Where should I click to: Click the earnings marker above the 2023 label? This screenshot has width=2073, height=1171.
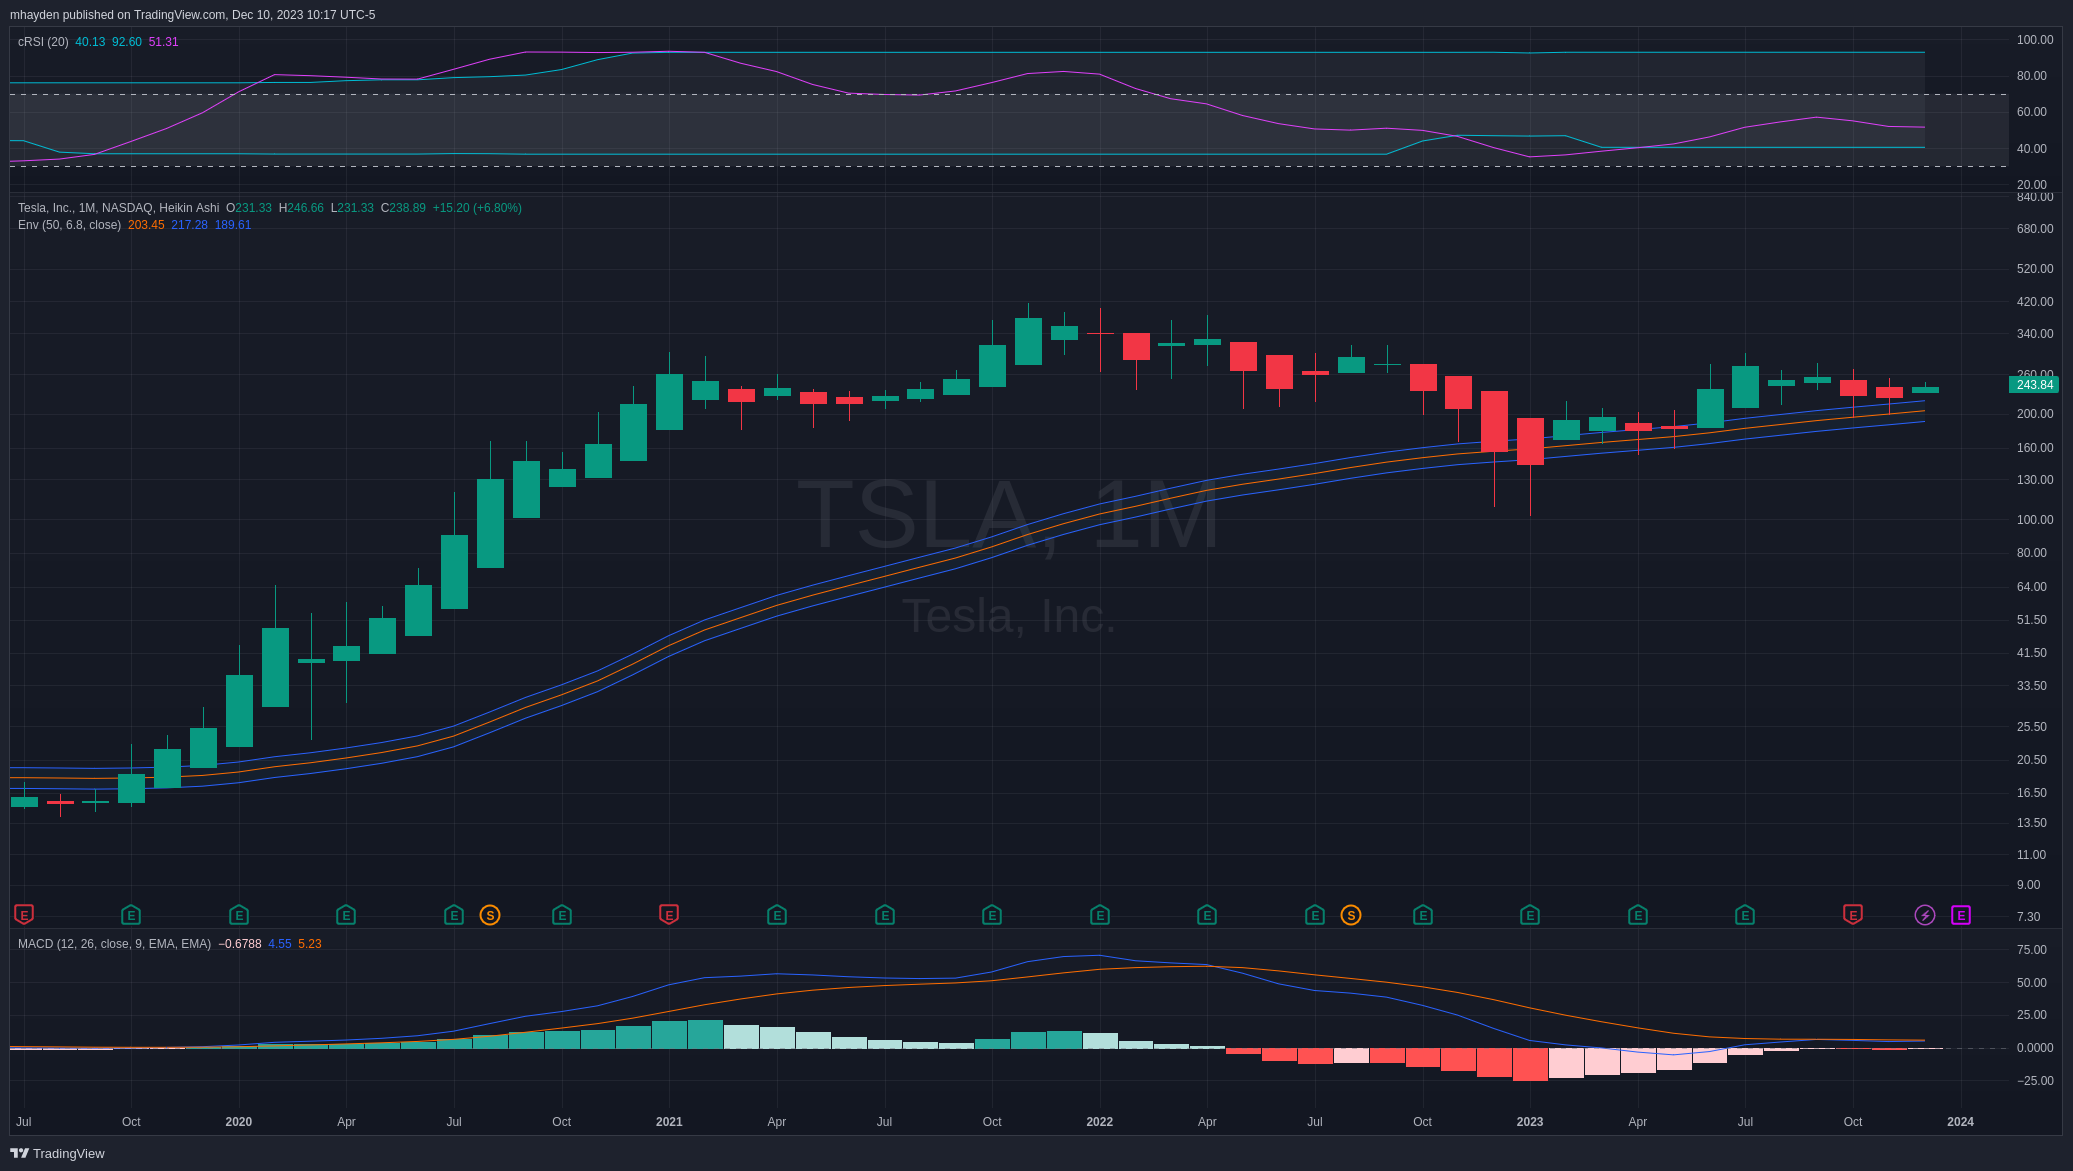(1530, 915)
